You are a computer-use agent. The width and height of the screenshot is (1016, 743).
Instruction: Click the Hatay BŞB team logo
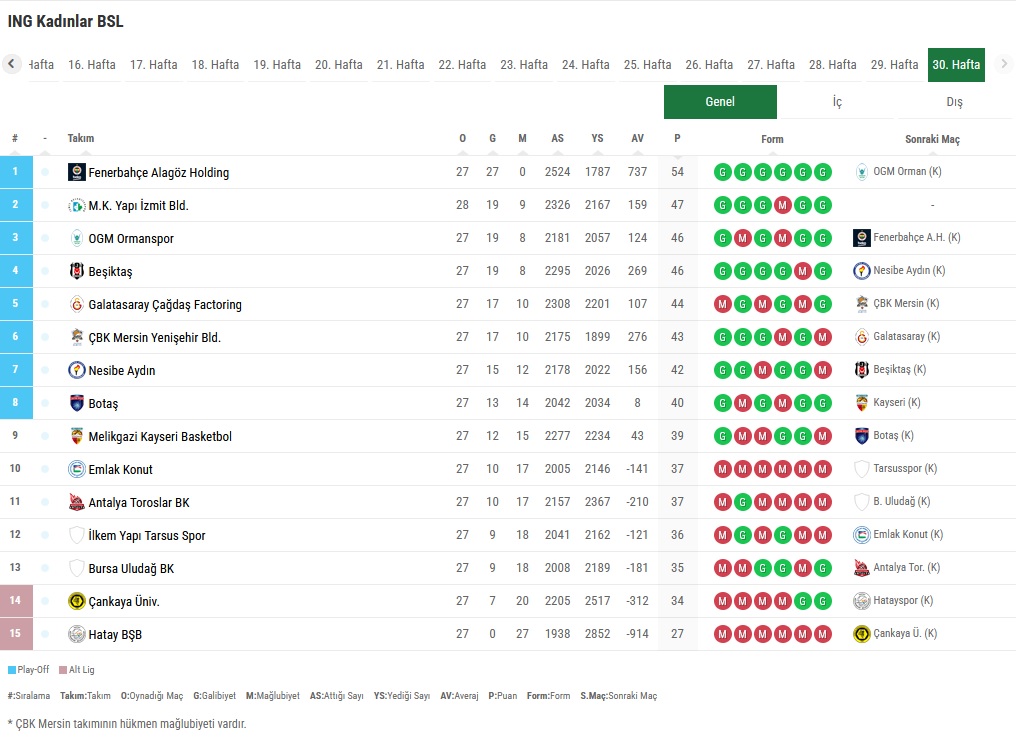click(76, 634)
